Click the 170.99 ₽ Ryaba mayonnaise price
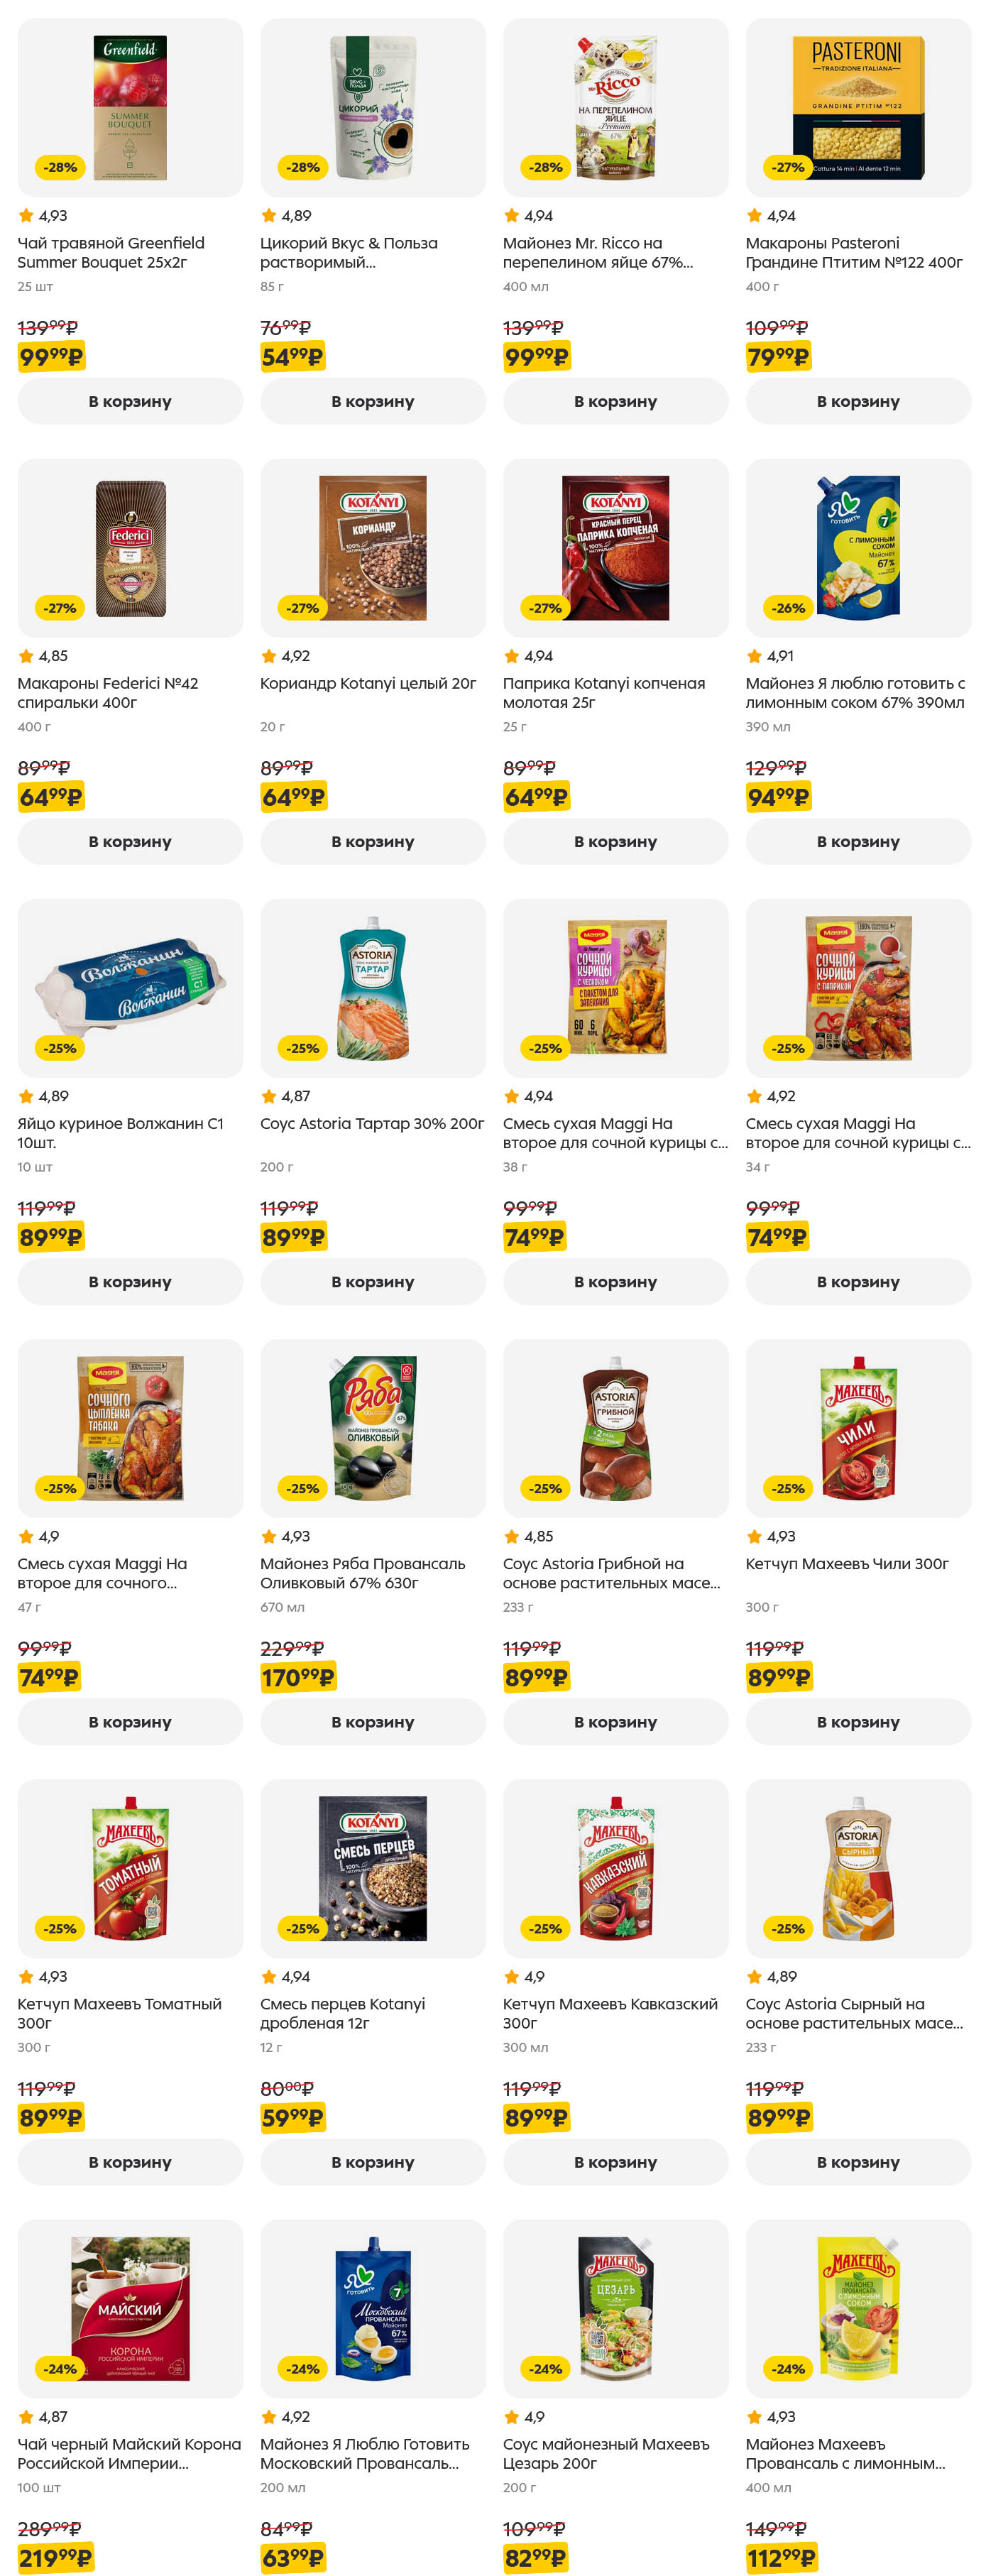This screenshot has width=986, height=2576. tap(298, 1677)
